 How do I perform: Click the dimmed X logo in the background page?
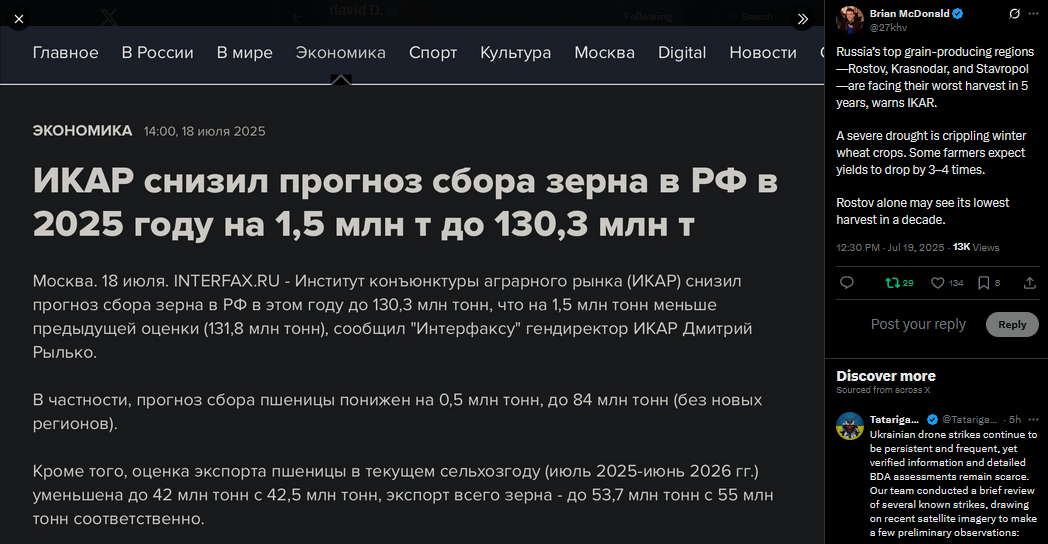[109, 16]
